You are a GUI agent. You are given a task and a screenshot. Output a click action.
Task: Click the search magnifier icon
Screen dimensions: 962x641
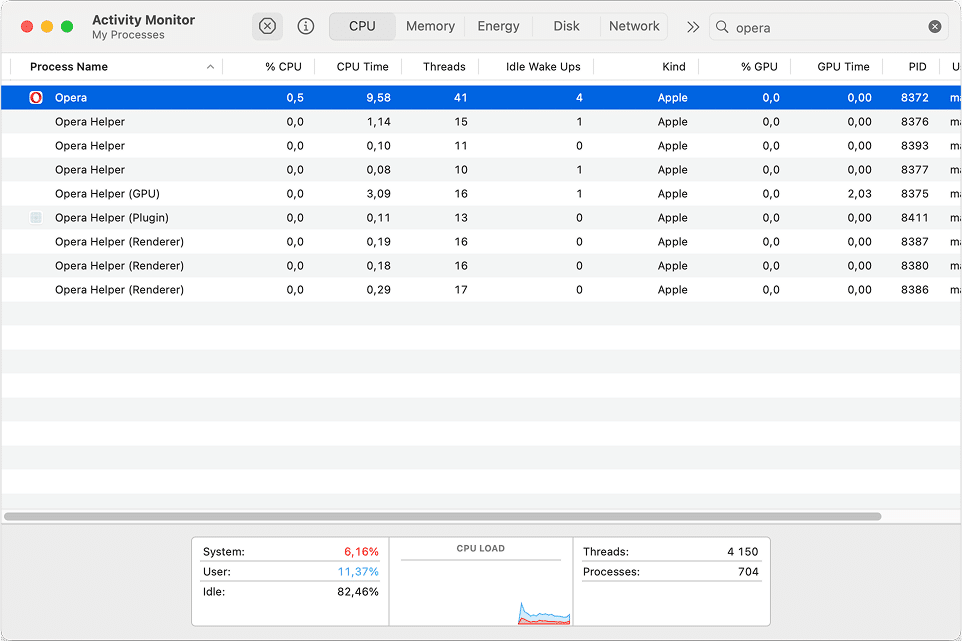coord(722,27)
